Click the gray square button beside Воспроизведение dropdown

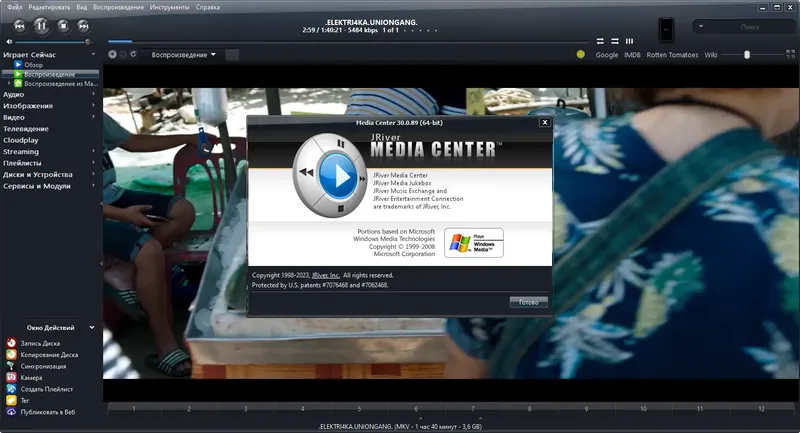coord(232,55)
